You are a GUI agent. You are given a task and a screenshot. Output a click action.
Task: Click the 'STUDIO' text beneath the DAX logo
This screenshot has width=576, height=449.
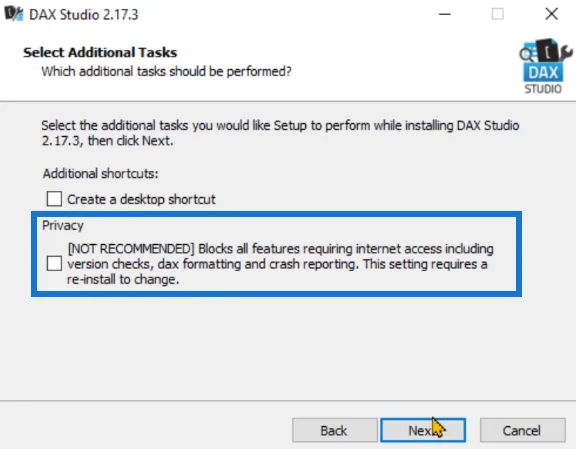[x=543, y=89]
